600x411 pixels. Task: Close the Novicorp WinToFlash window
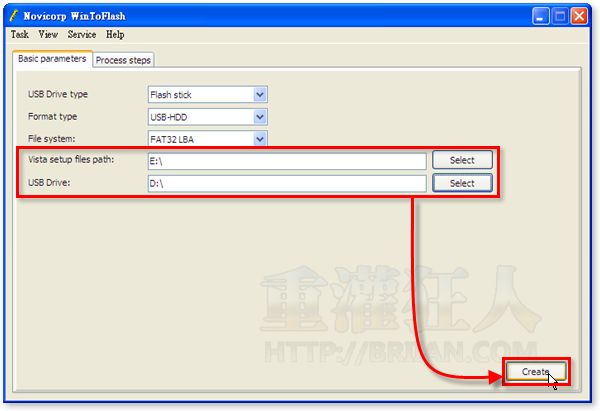pos(579,16)
